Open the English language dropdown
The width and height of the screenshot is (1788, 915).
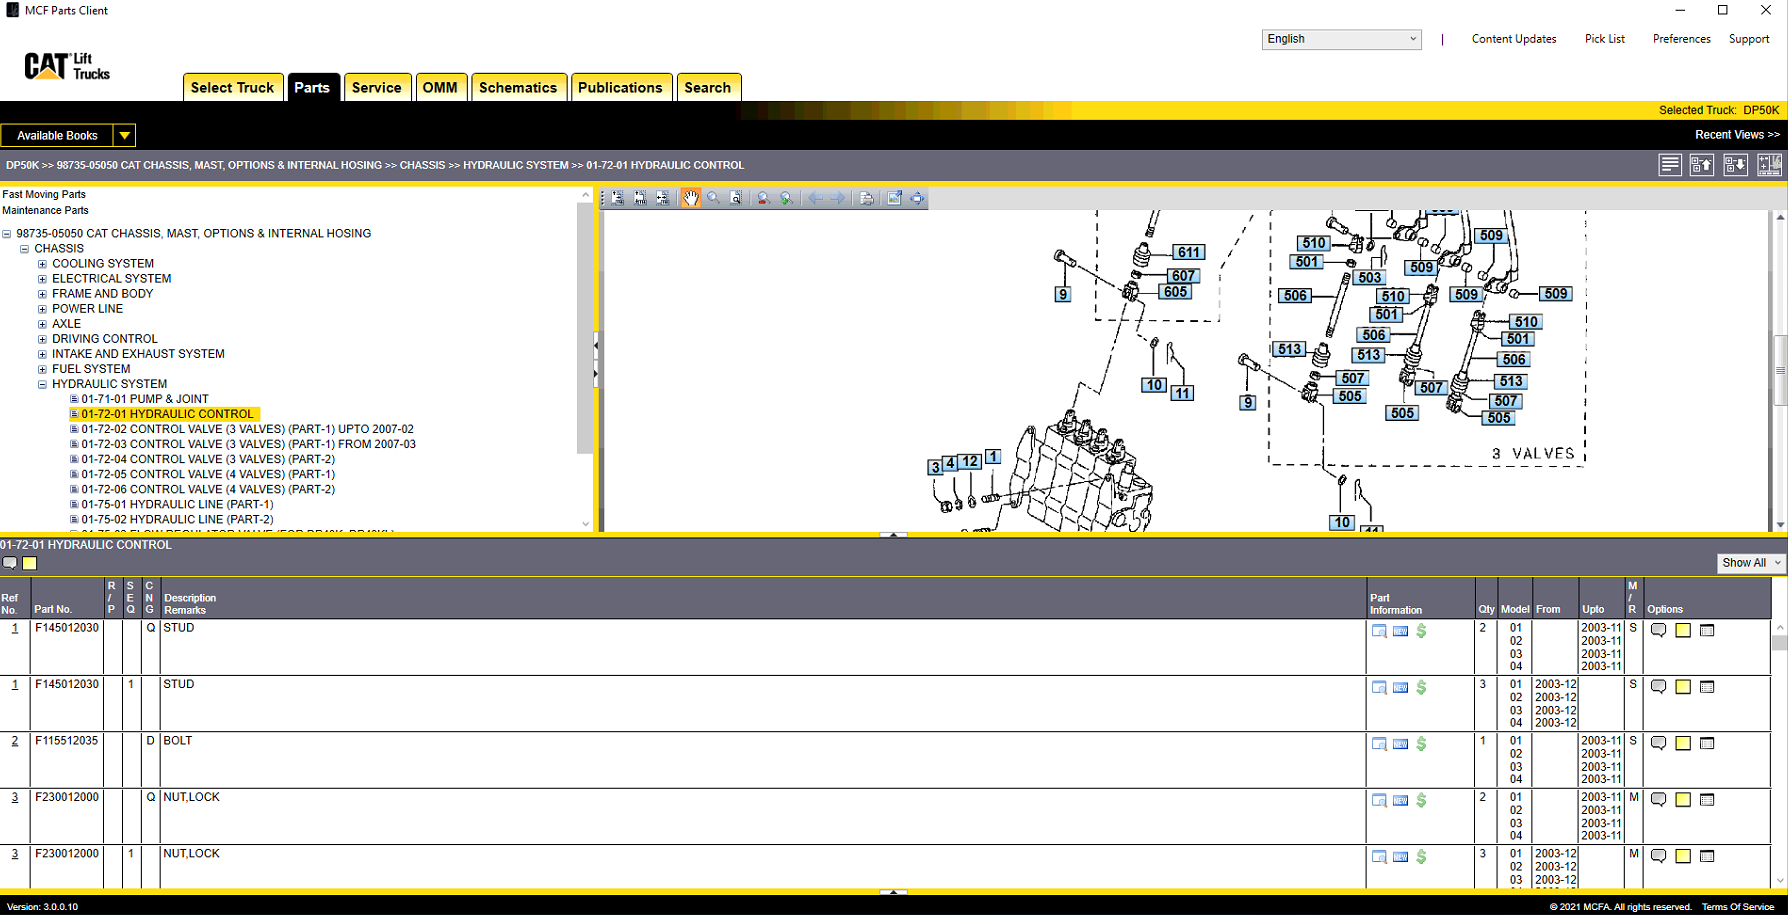(x=1340, y=39)
